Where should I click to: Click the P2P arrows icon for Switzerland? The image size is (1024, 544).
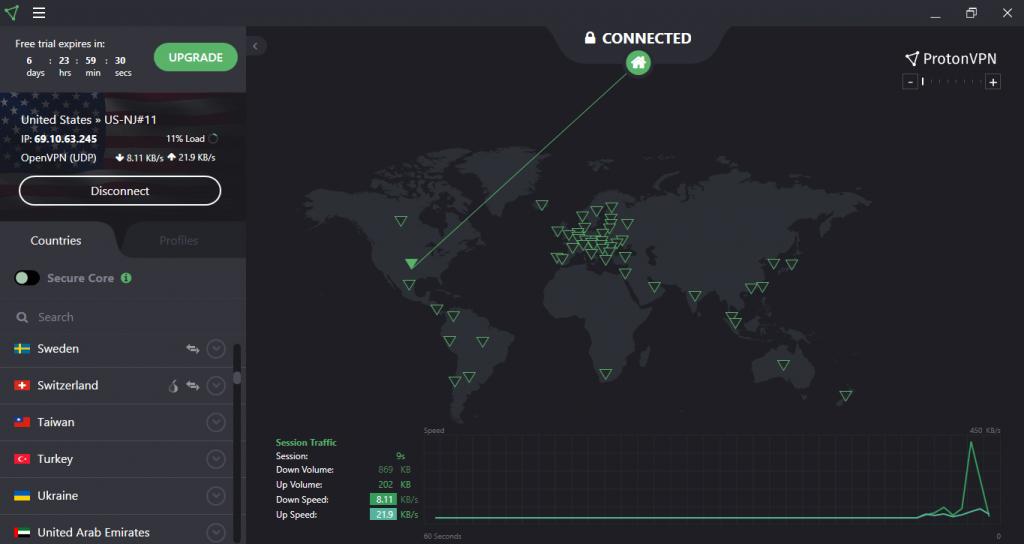coord(193,385)
